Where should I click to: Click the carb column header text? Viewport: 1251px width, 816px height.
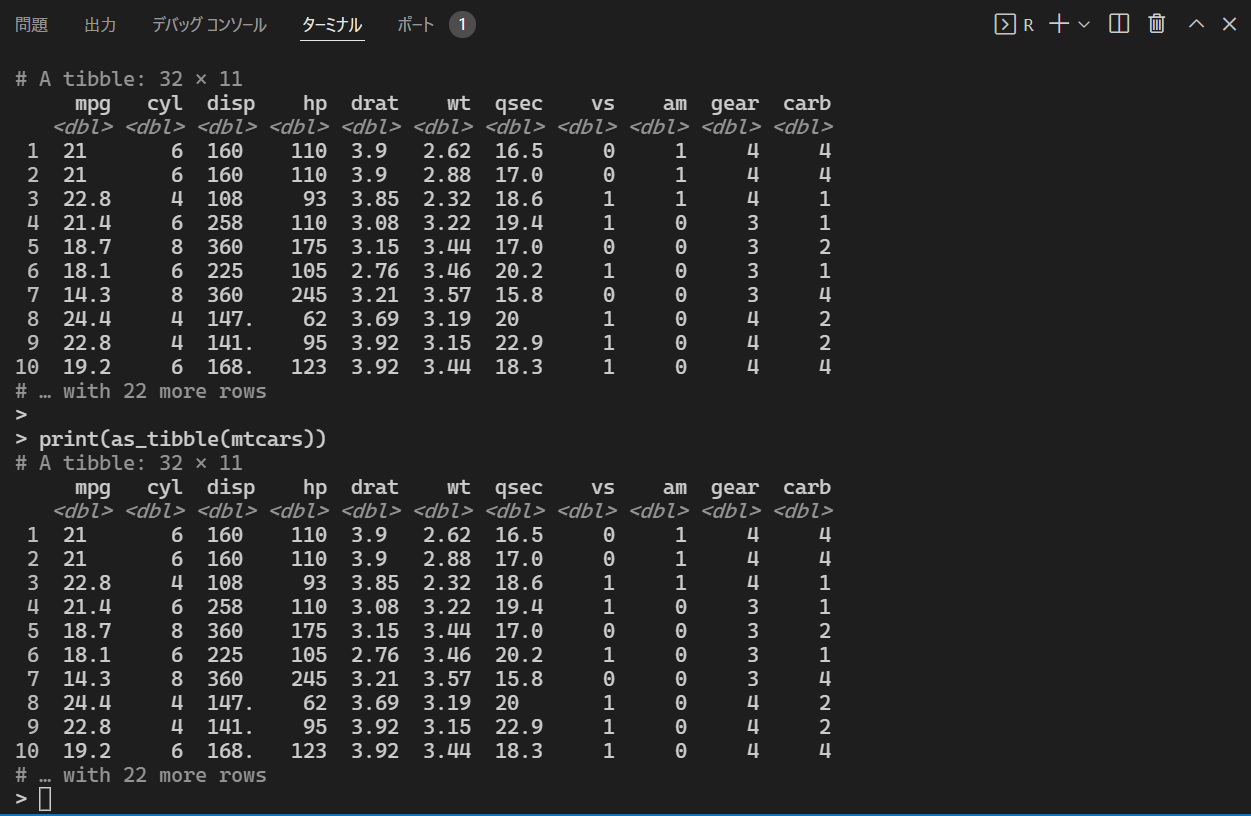pos(806,487)
